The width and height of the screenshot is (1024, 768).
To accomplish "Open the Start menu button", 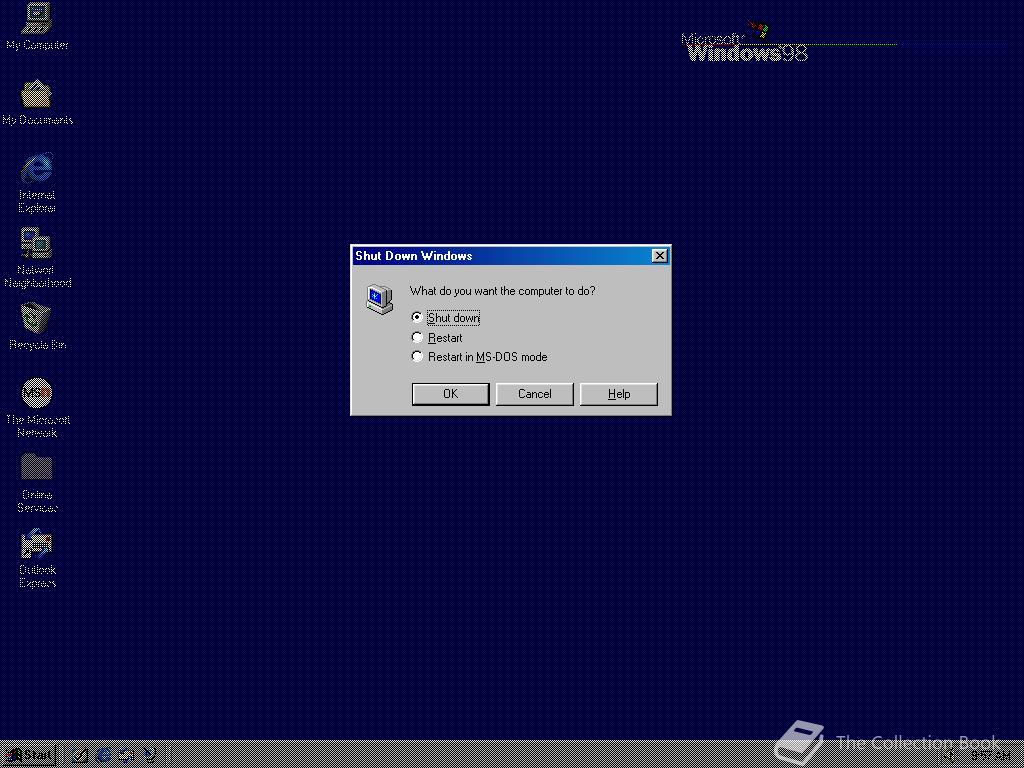I will point(29,756).
